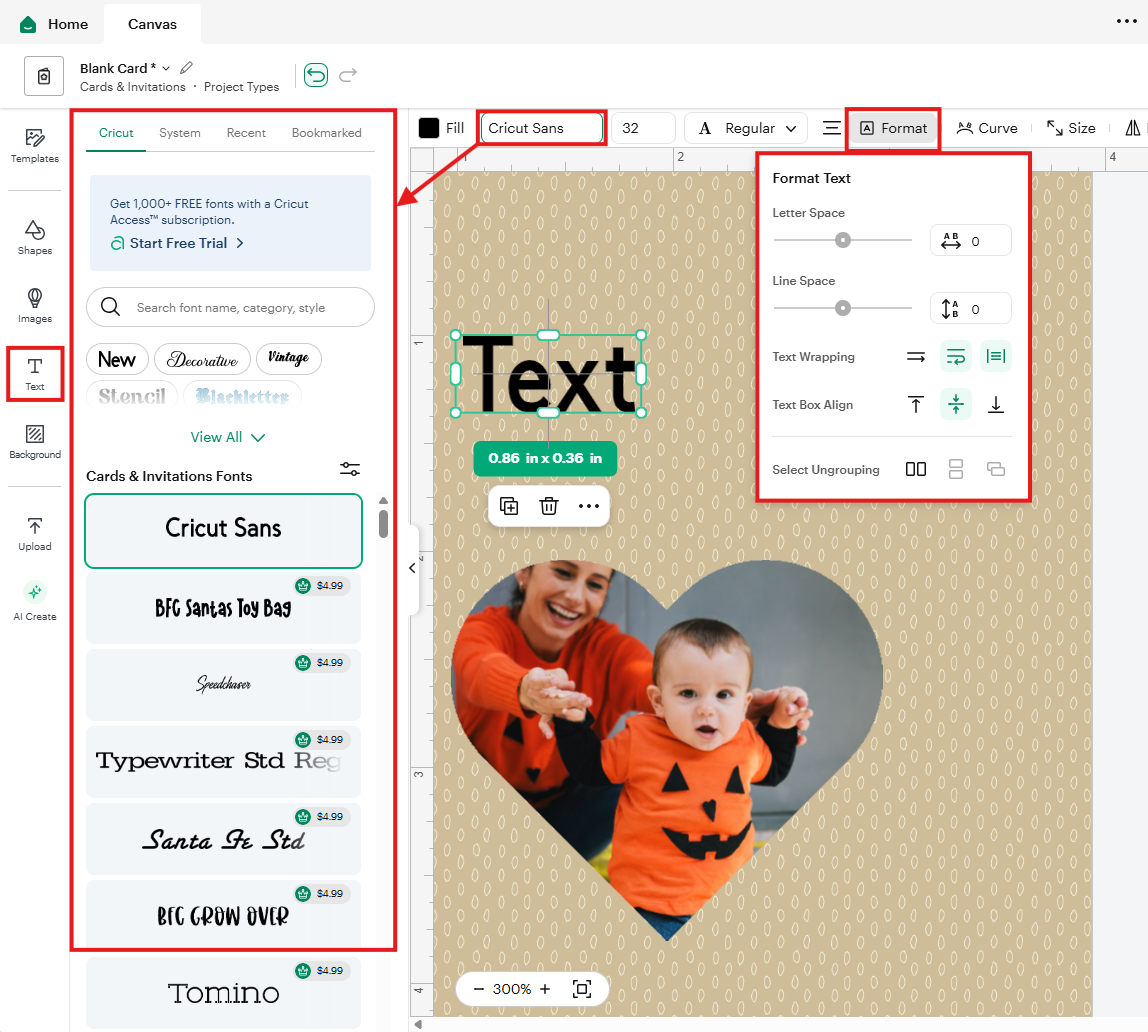Set text wrapping to no wrap
The width and height of the screenshot is (1148, 1032).
click(x=916, y=356)
